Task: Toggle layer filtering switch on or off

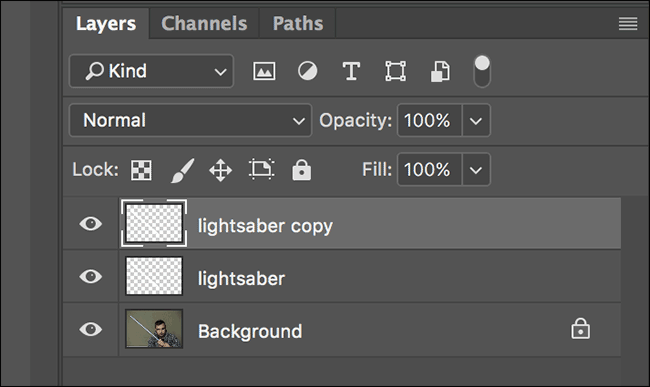Action: 482,71
